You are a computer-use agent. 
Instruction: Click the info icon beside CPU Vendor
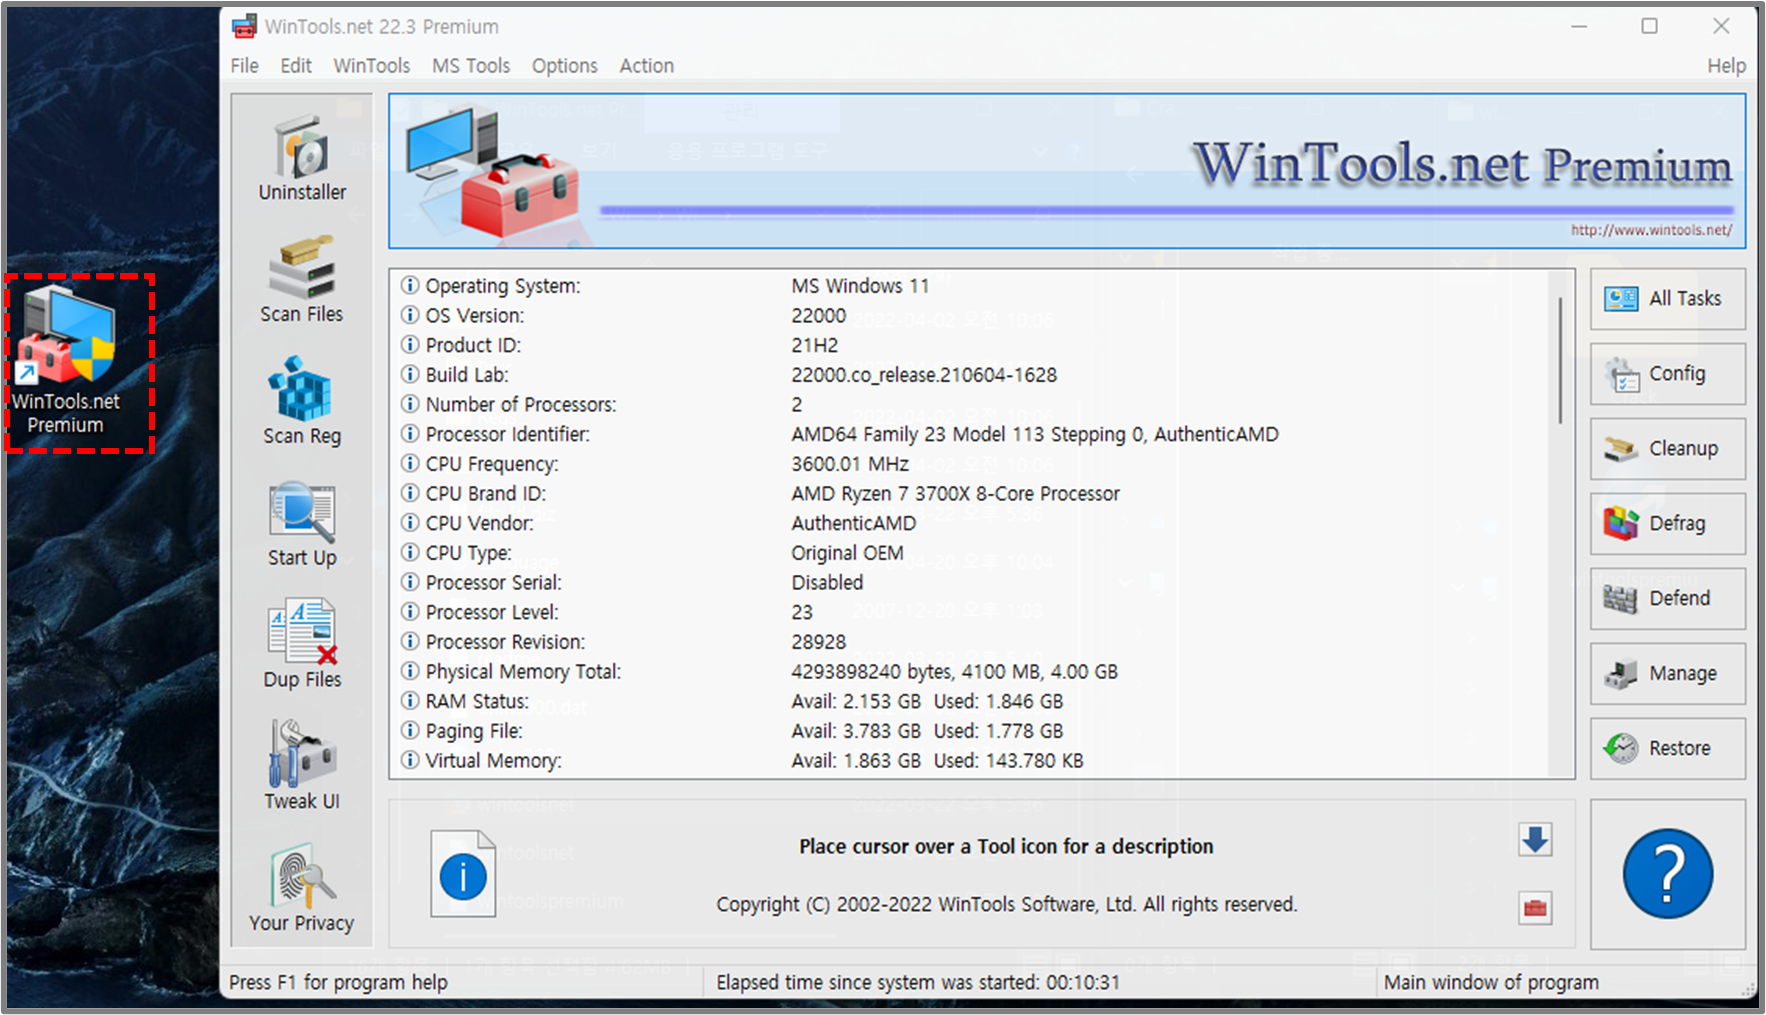tap(410, 522)
